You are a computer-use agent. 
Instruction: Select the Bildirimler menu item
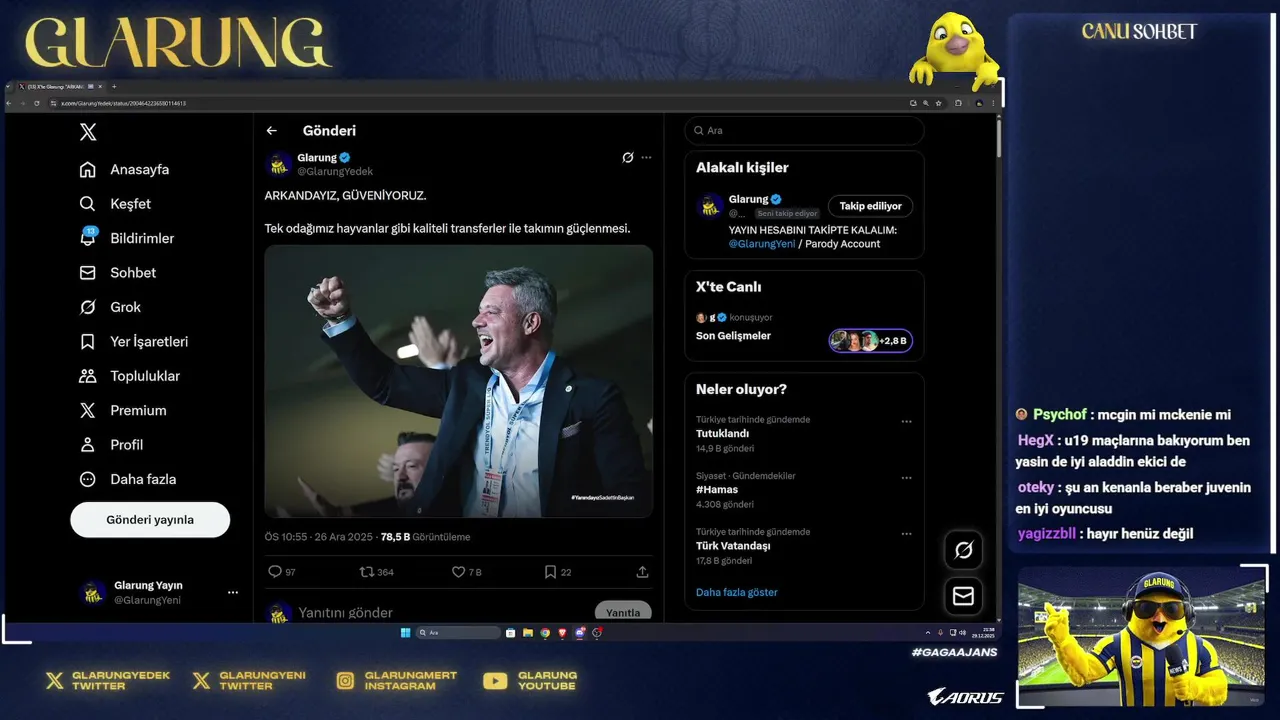click(x=127, y=238)
